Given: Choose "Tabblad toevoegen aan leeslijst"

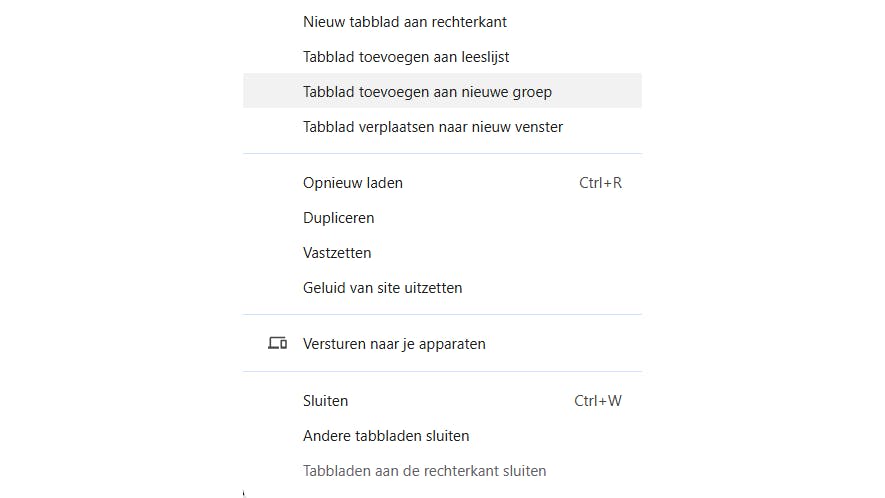Looking at the screenshot, I should (406, 57).
